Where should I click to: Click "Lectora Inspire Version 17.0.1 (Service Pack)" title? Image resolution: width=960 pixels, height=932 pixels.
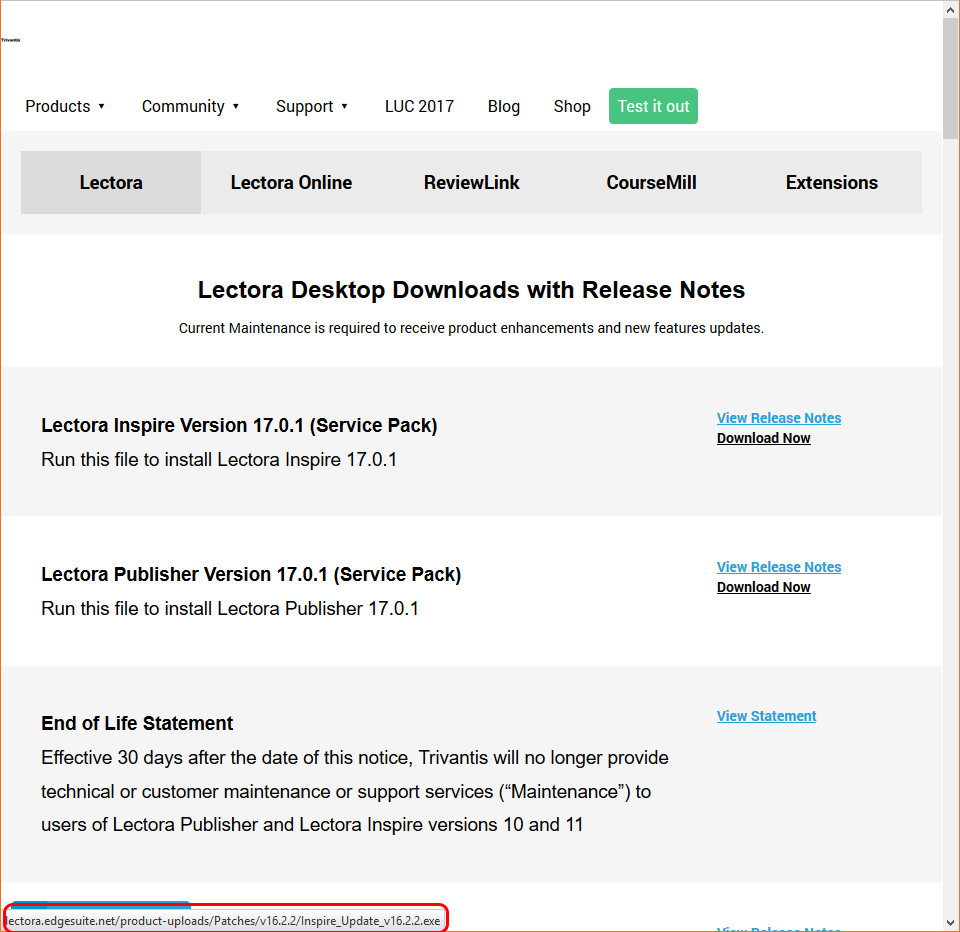(239, 425)
